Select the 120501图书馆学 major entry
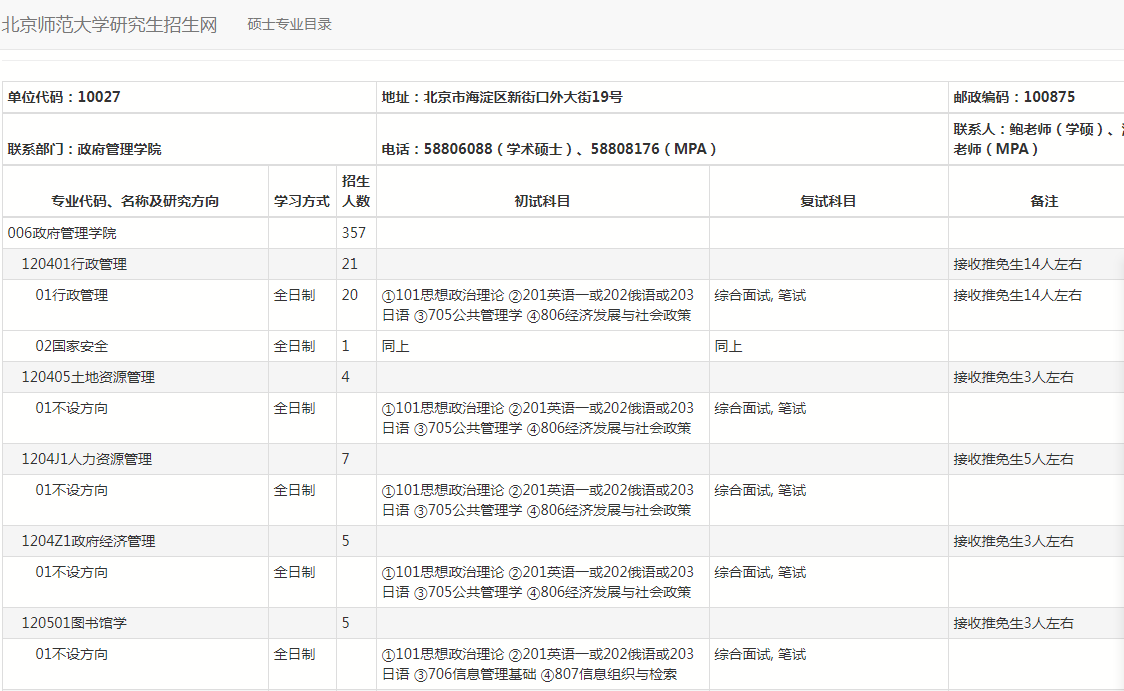 75,623
